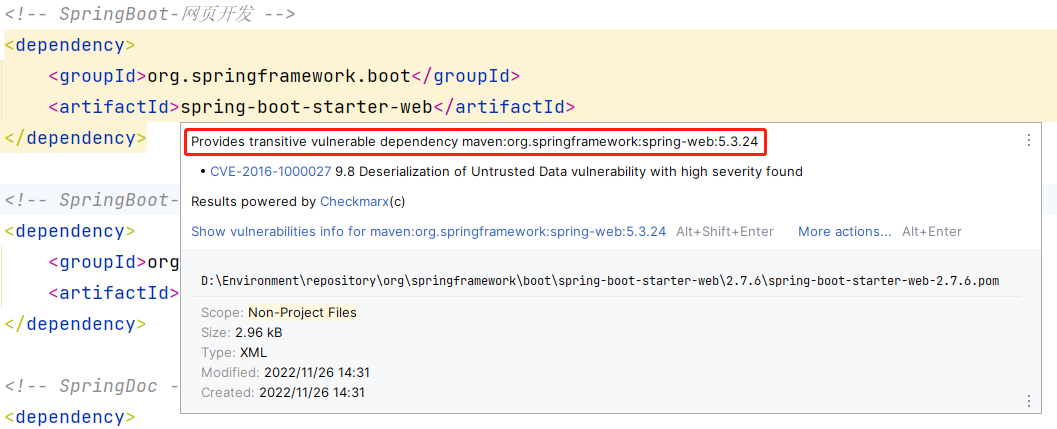The image size is (1057, 429).
Task: Open the popup's top kebab menu
Action: coord(1029,140)
